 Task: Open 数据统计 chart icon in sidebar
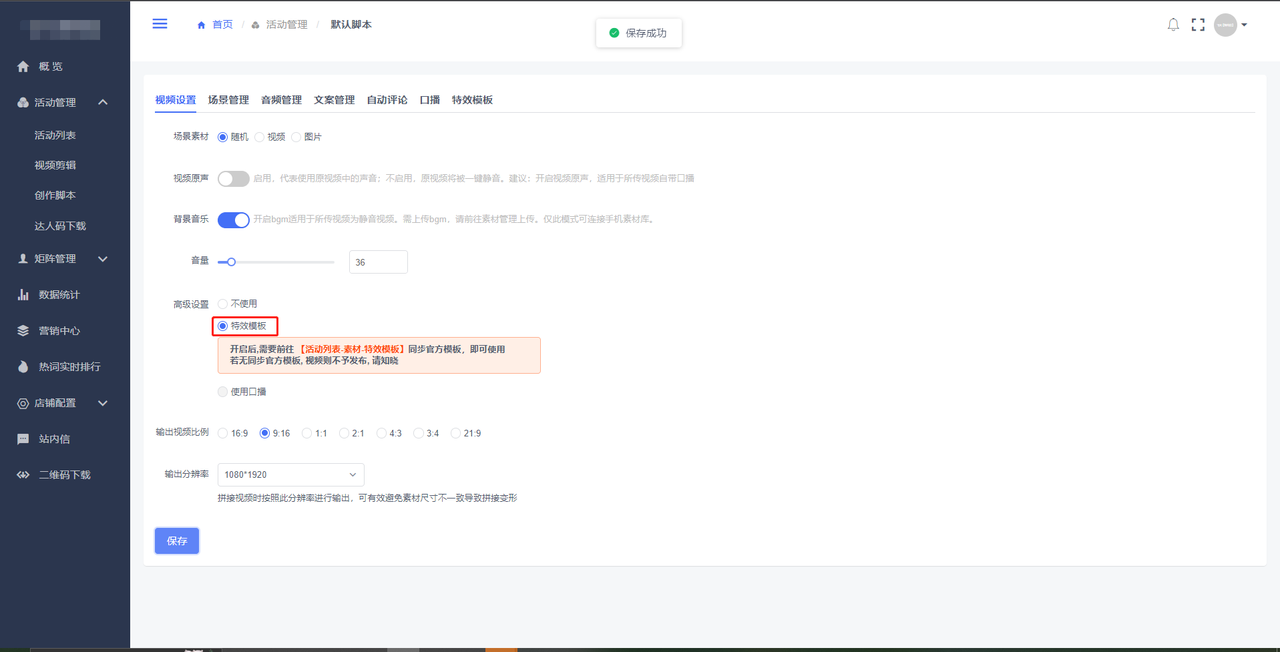(24, 295)
